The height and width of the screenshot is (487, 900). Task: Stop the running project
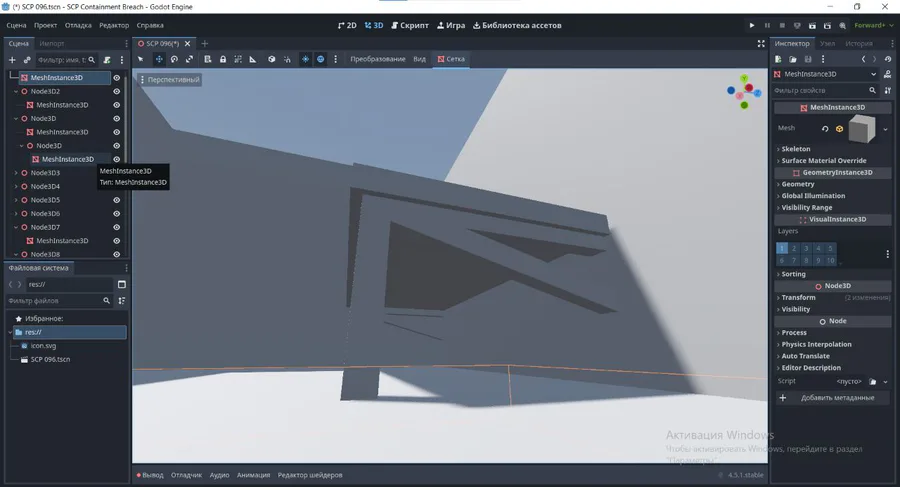point(782,25)
